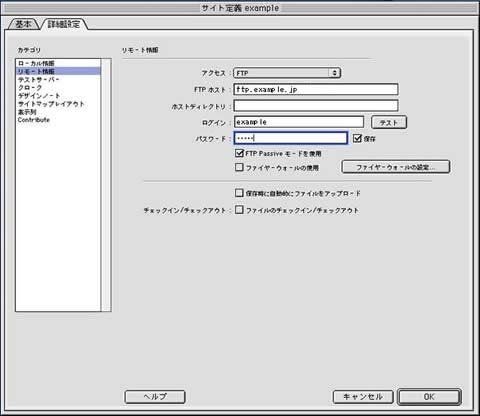480x416 pixels.
Task: Enable ファイルのチェックイン/チェックアウト checkbox
Action: [239, 210]
